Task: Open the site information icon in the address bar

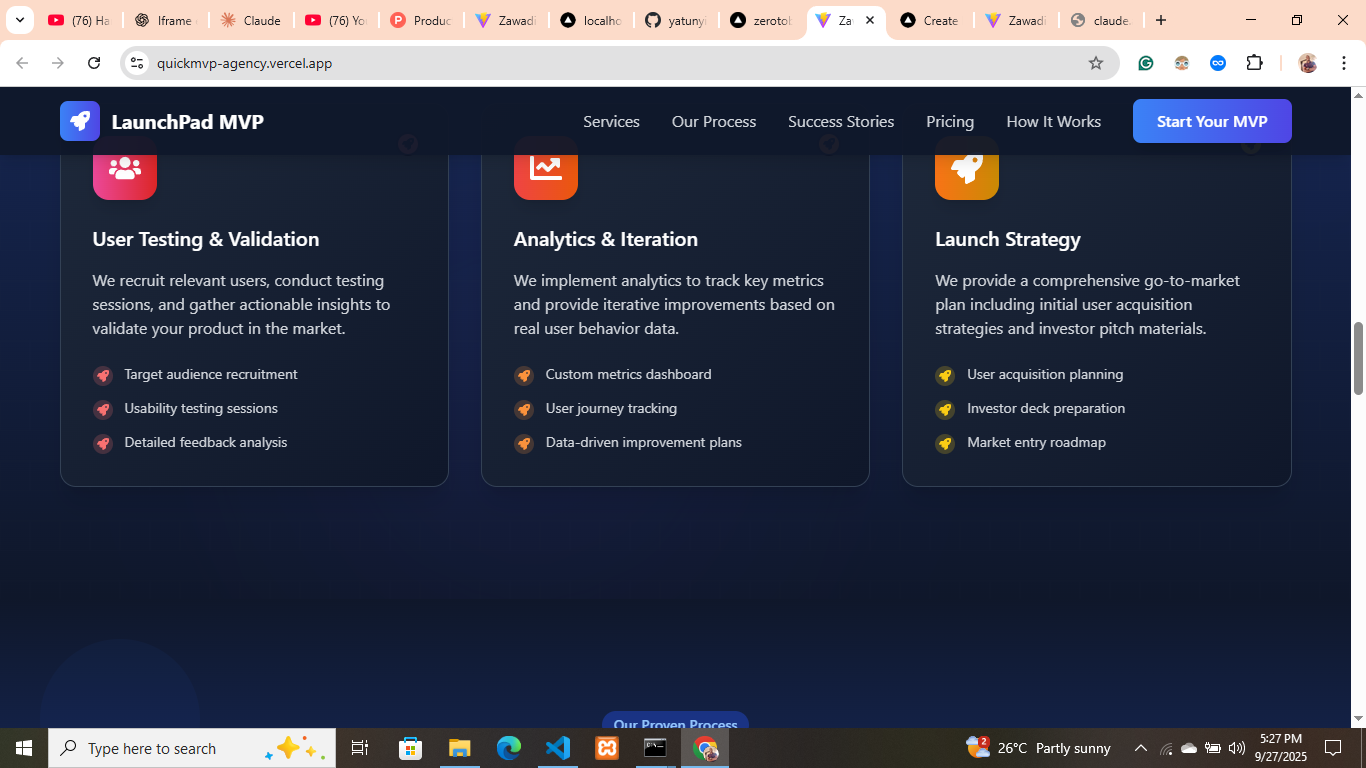Action: click(138, 63)
